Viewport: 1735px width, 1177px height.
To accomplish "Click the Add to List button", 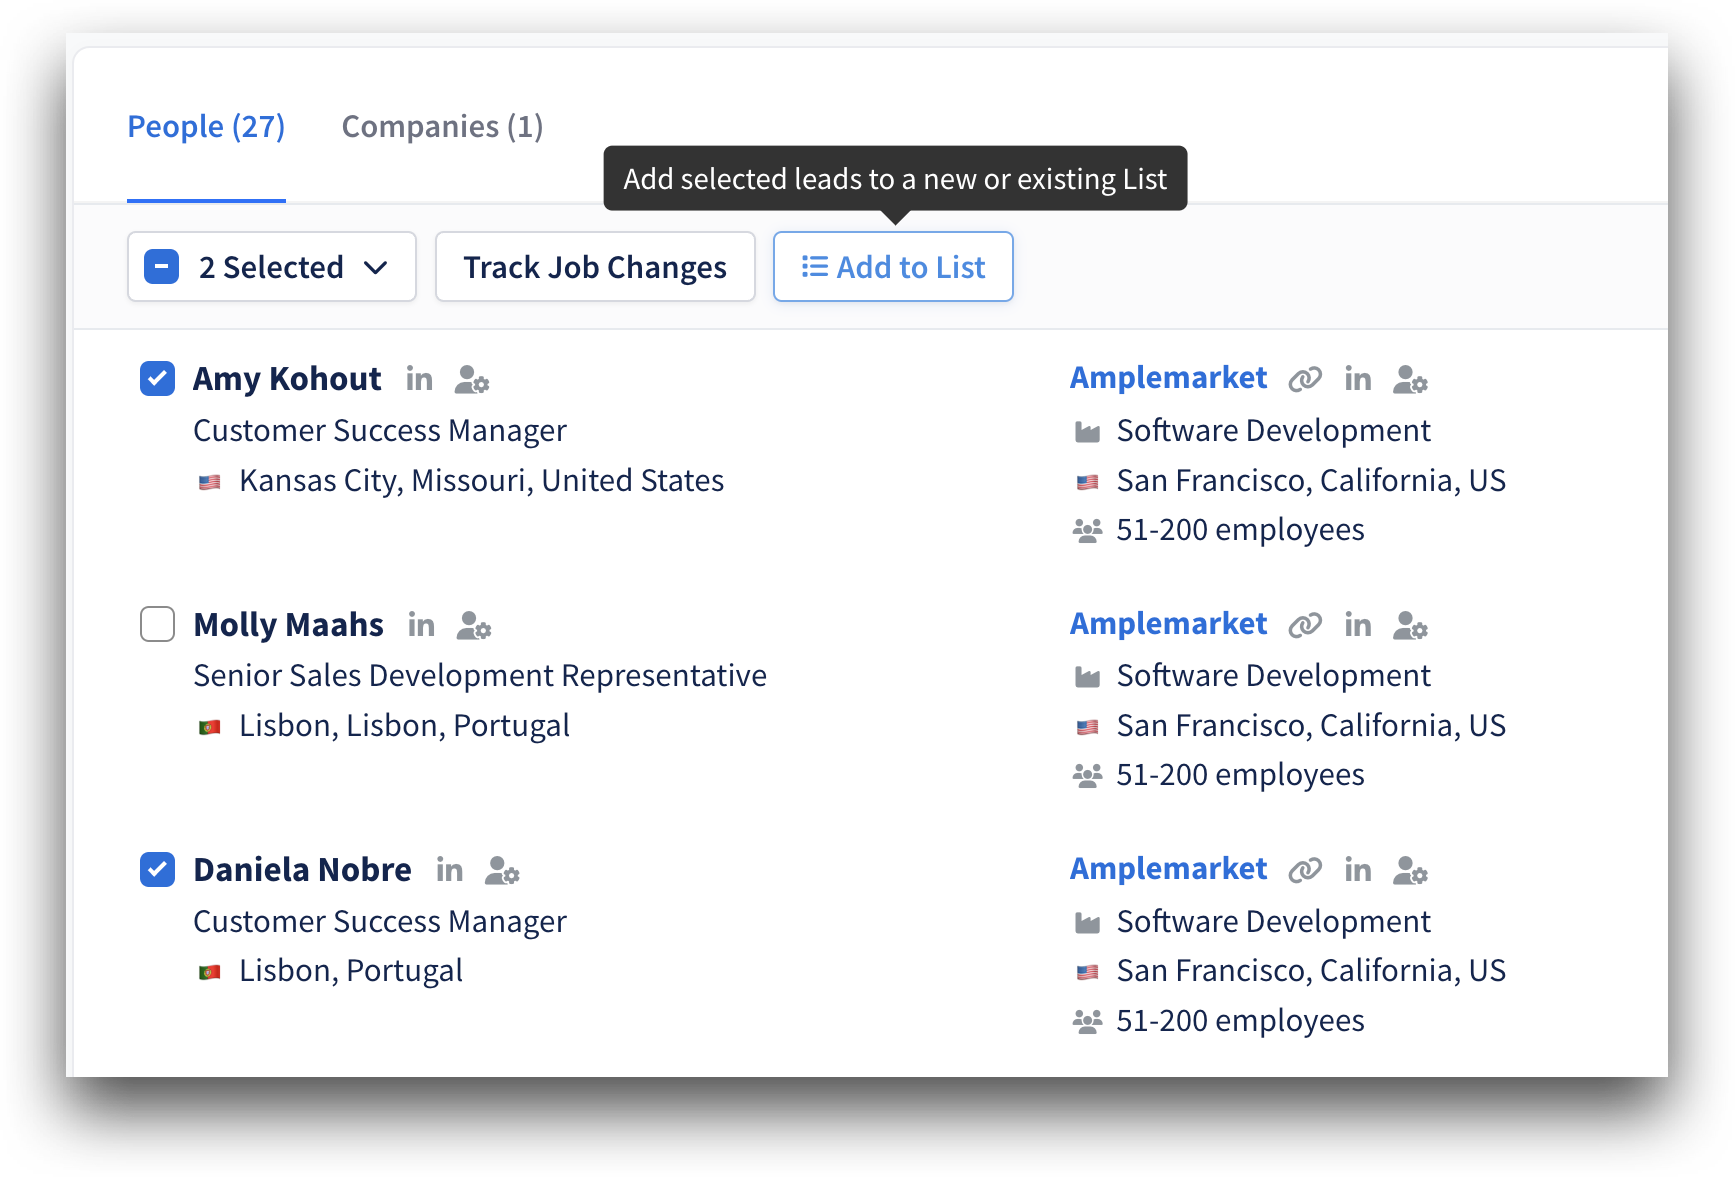I will click(893, 267).
